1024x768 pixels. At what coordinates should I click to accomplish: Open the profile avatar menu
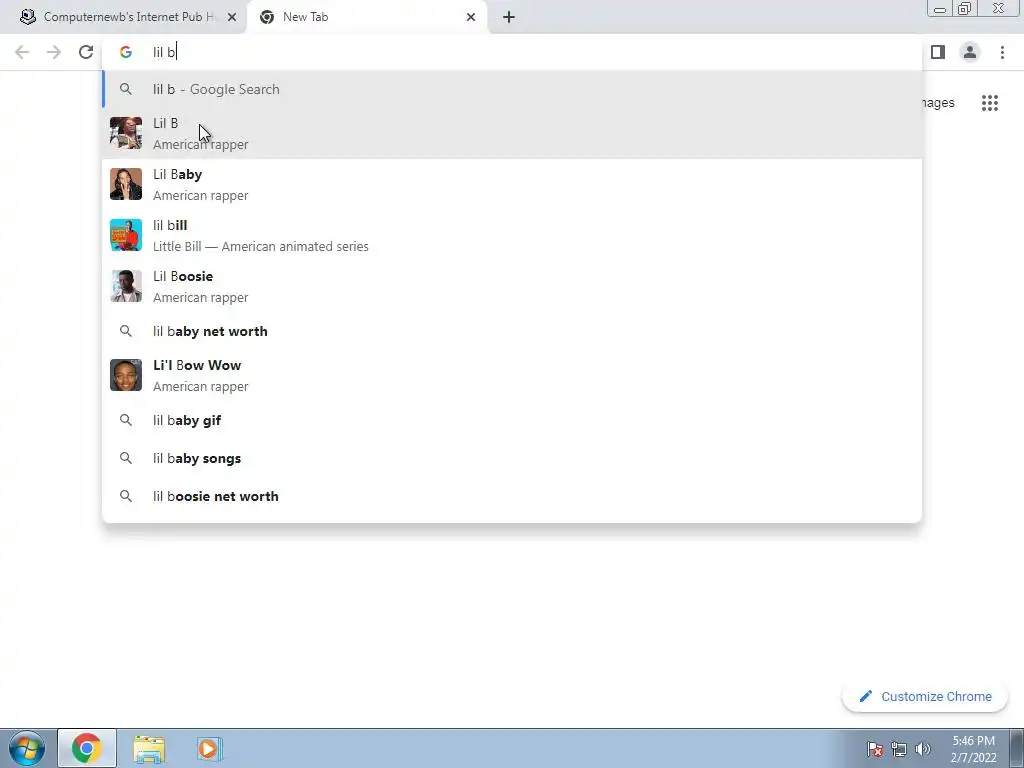click(970, 52)
